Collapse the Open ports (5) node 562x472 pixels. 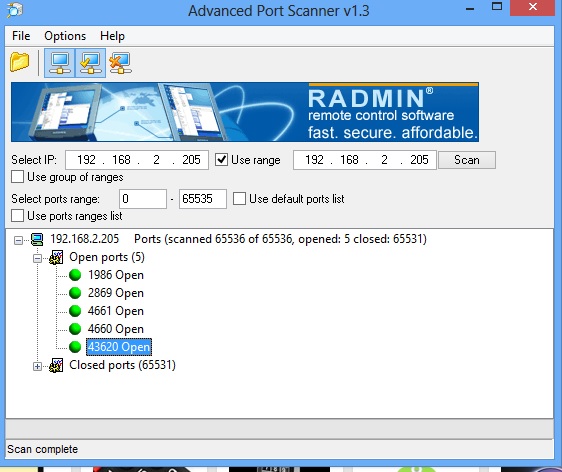pyautogui.click(x=37, y=258)
